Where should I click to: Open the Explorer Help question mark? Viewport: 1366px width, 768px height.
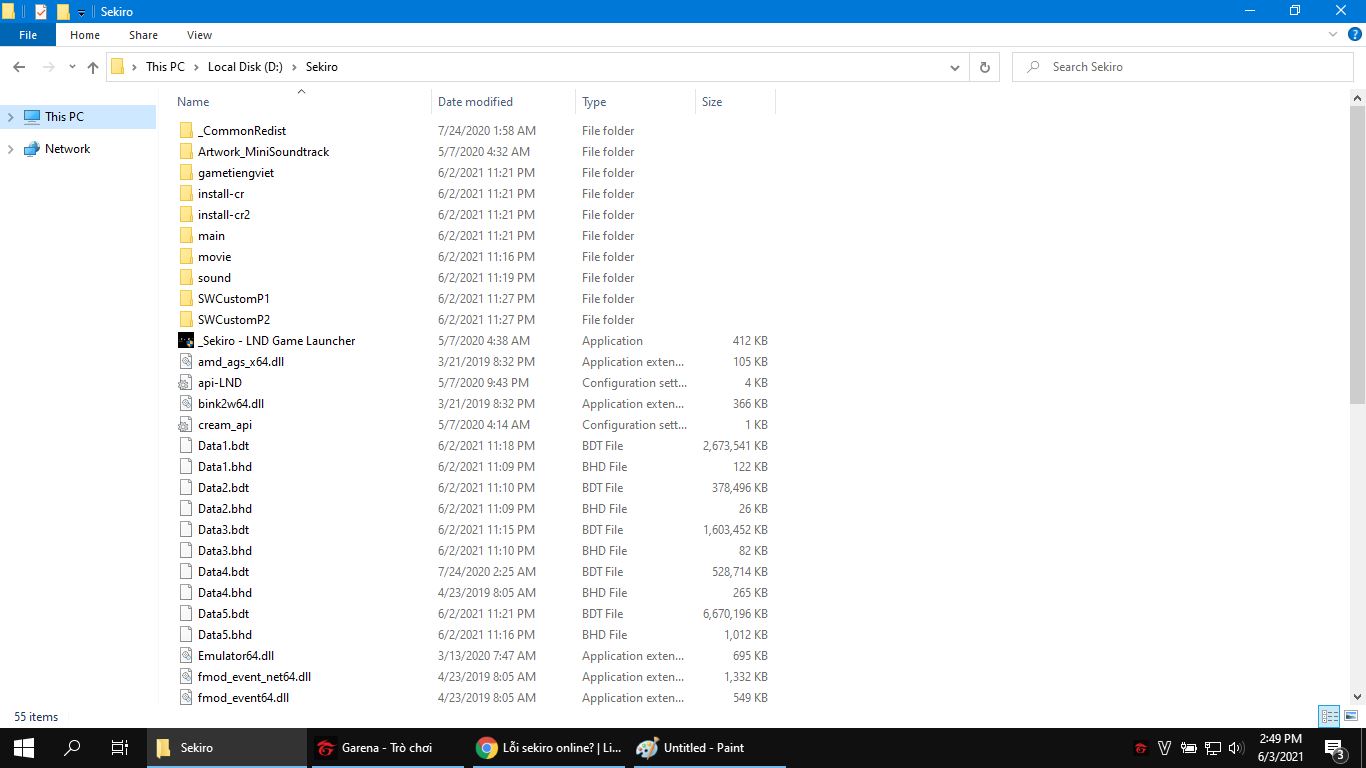[1354, 35]
